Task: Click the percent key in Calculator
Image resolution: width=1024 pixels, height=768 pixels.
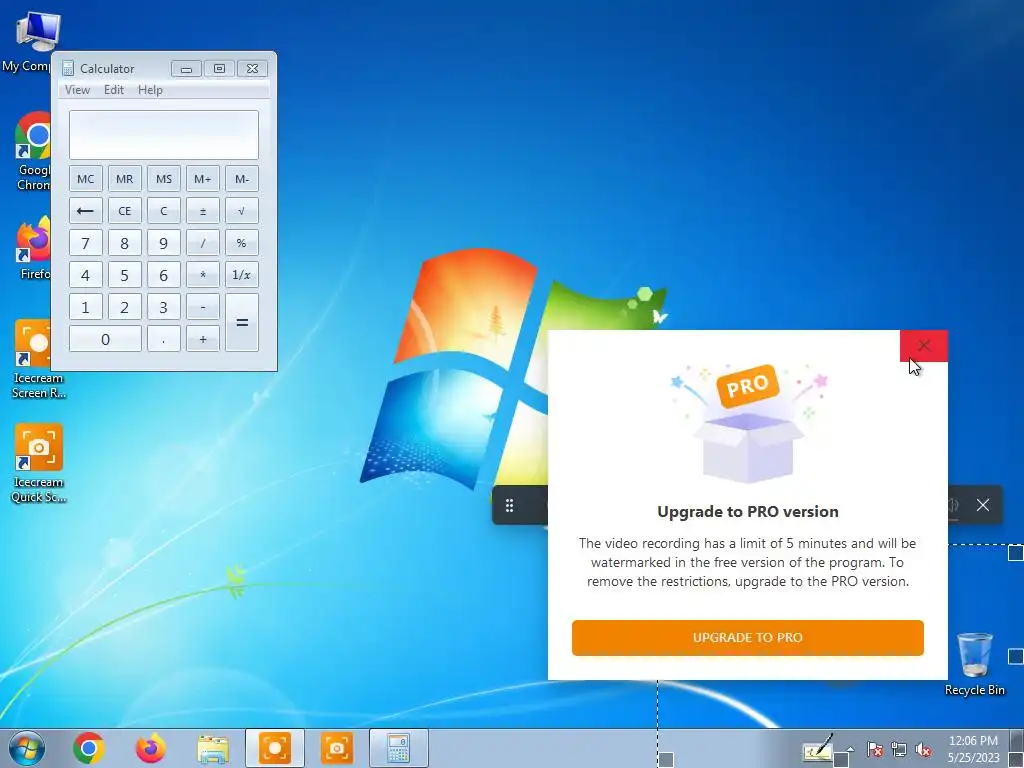Action: (242, 243)
